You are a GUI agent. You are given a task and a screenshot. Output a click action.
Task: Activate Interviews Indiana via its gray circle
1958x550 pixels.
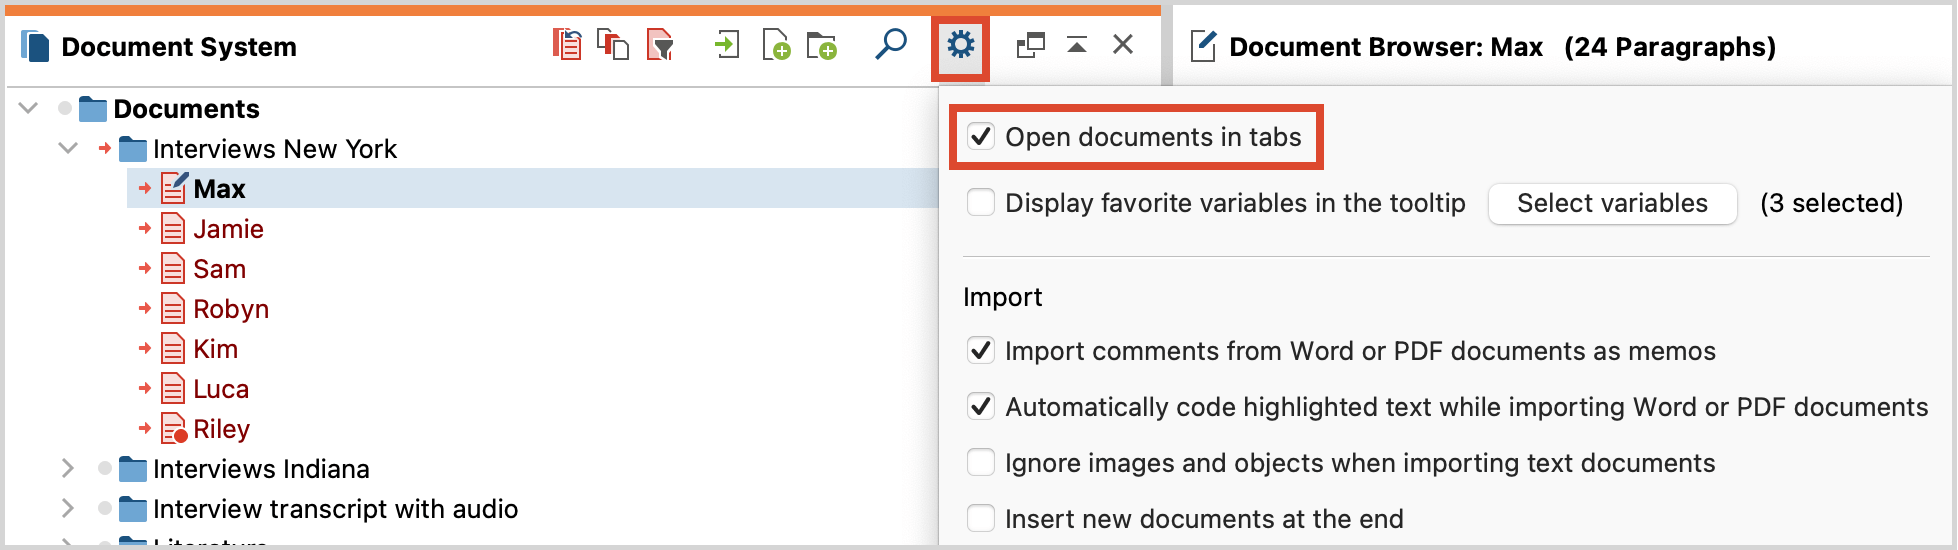pos(105,468)
